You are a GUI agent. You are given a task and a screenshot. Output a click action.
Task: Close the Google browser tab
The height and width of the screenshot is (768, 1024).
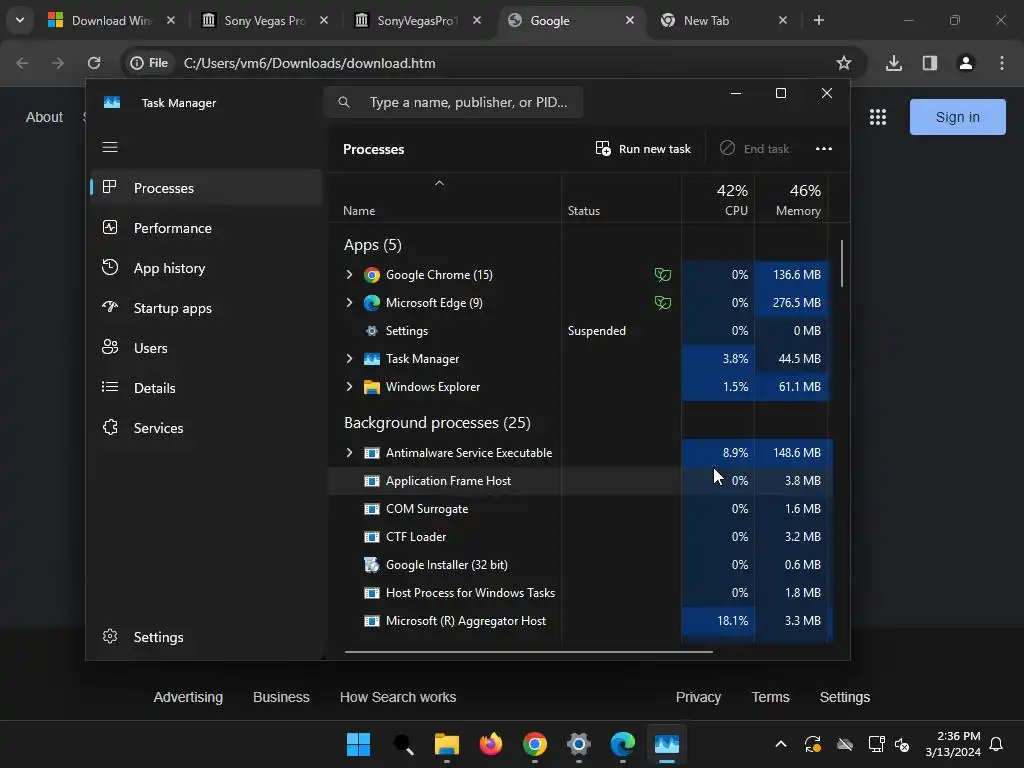coord(630,20)
